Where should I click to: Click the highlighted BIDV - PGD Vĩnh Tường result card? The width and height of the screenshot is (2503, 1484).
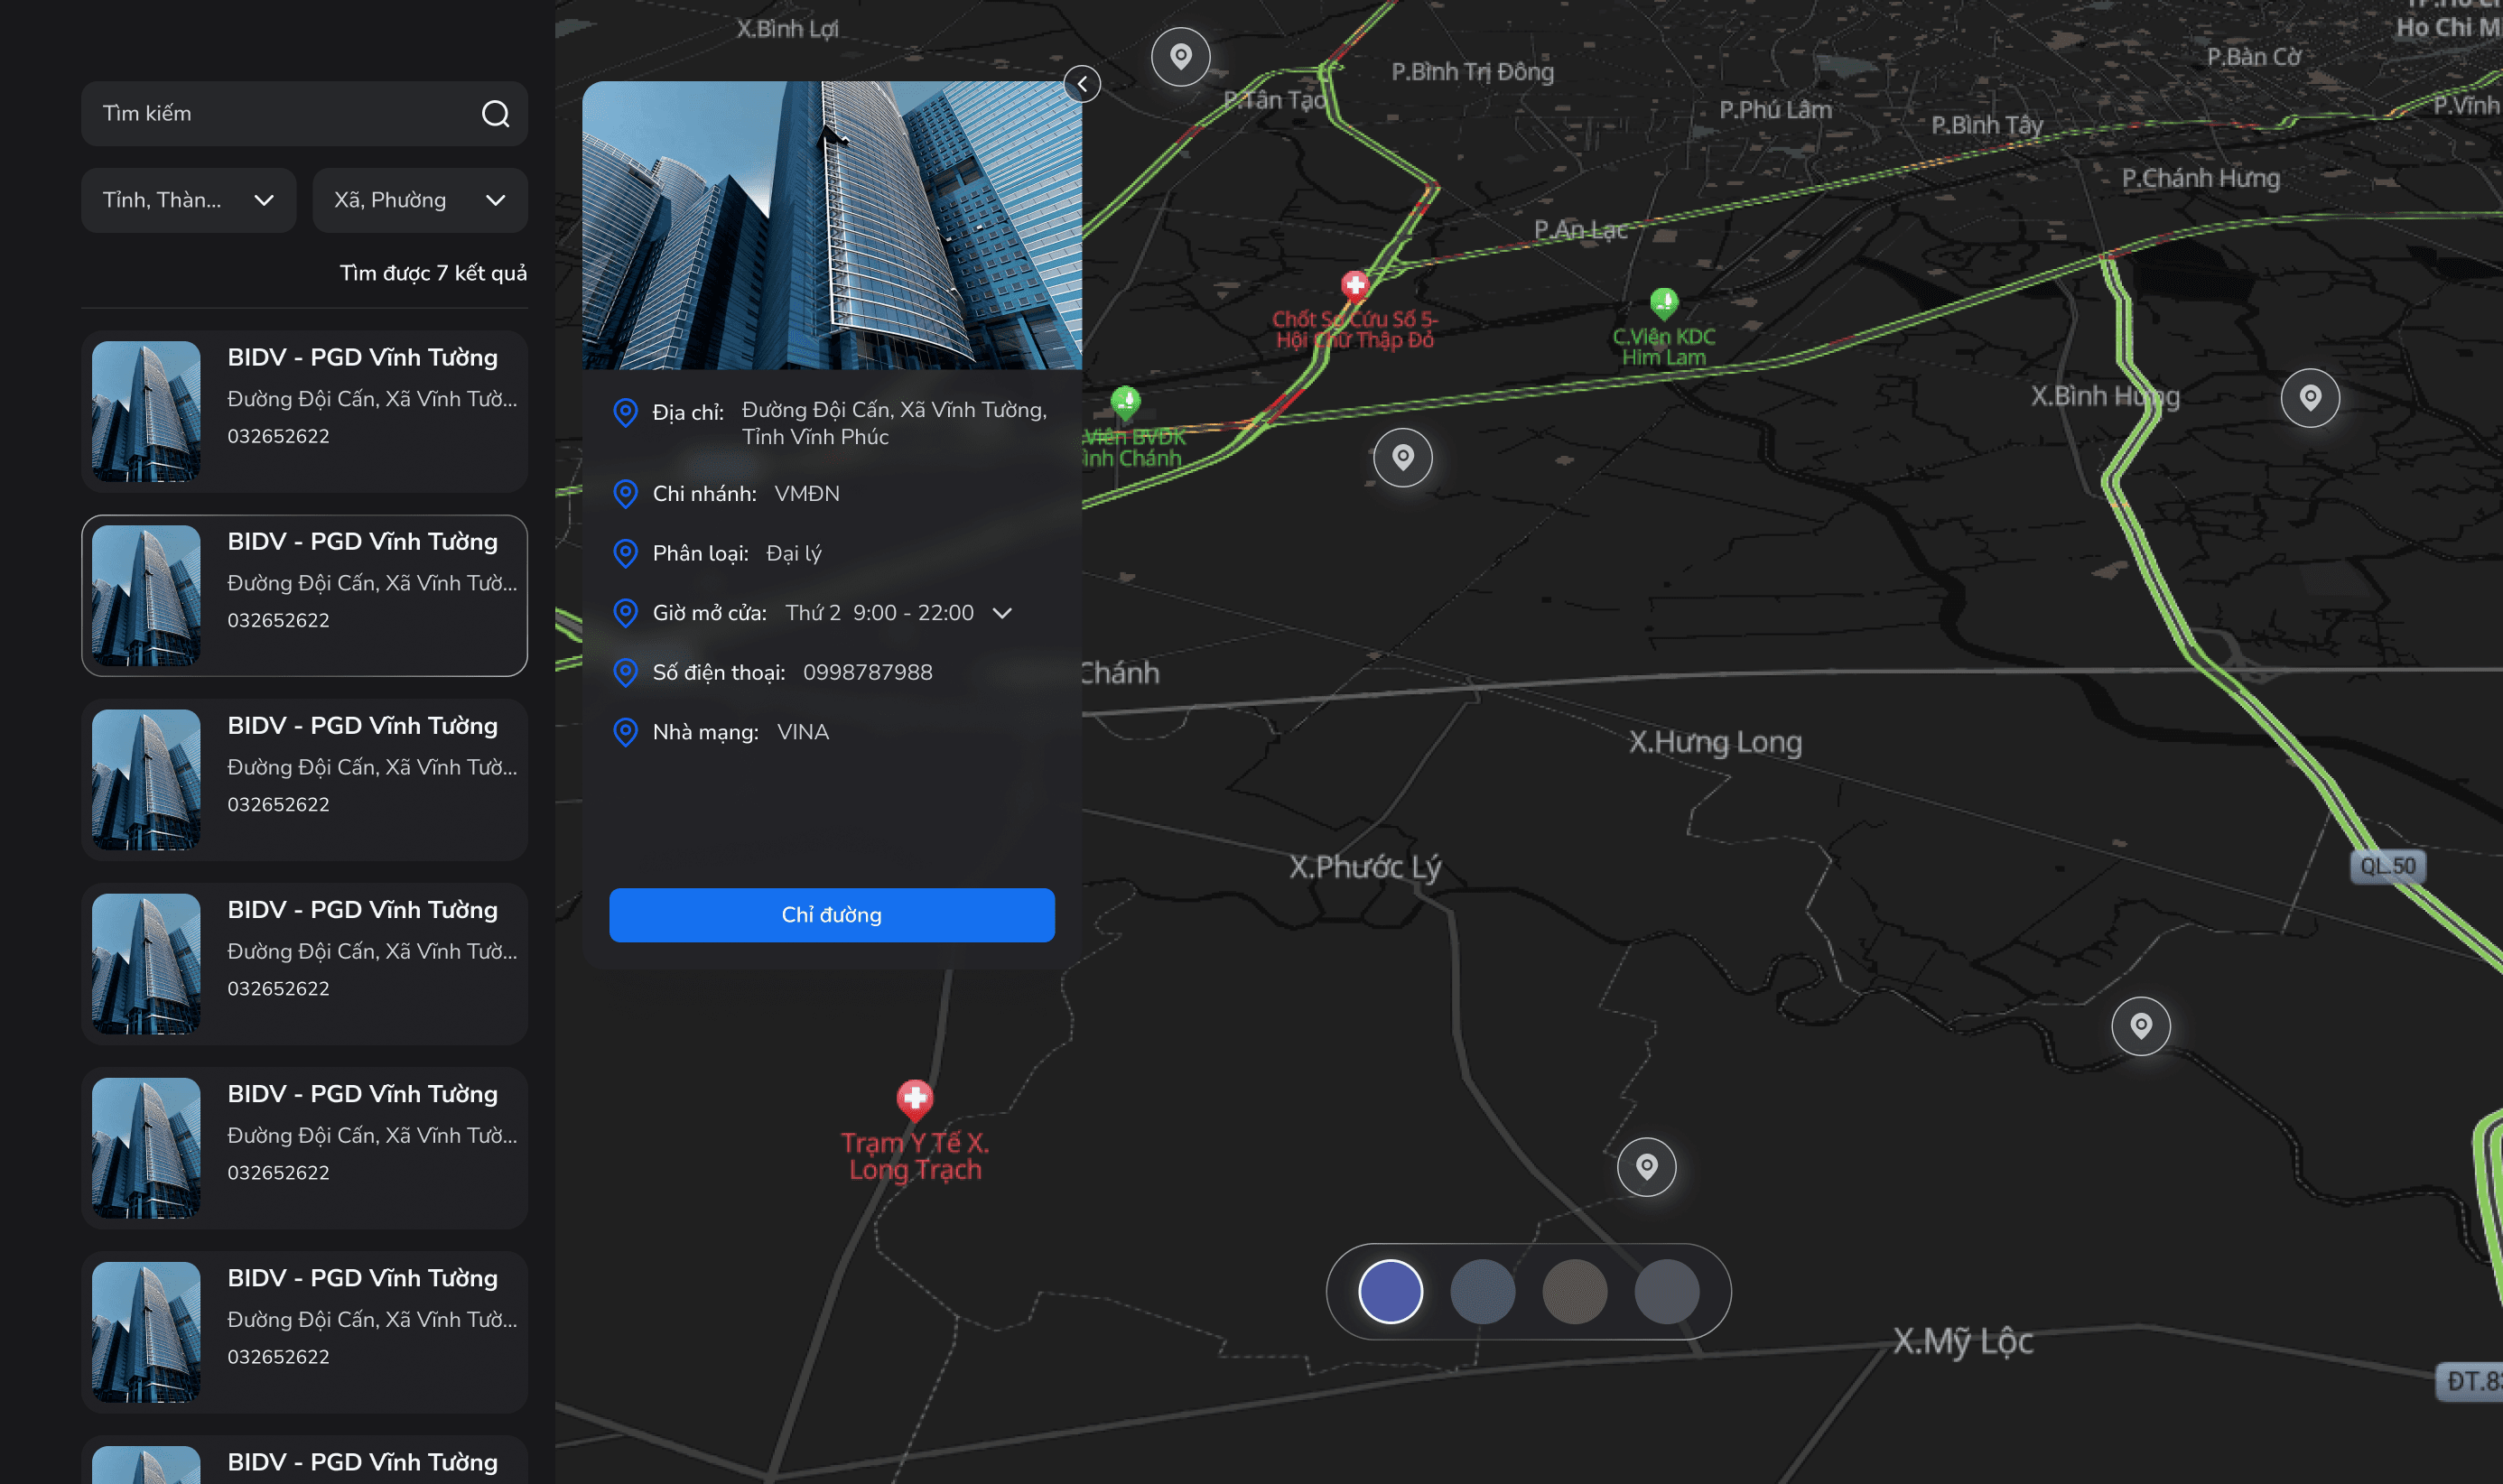point(304,596)
